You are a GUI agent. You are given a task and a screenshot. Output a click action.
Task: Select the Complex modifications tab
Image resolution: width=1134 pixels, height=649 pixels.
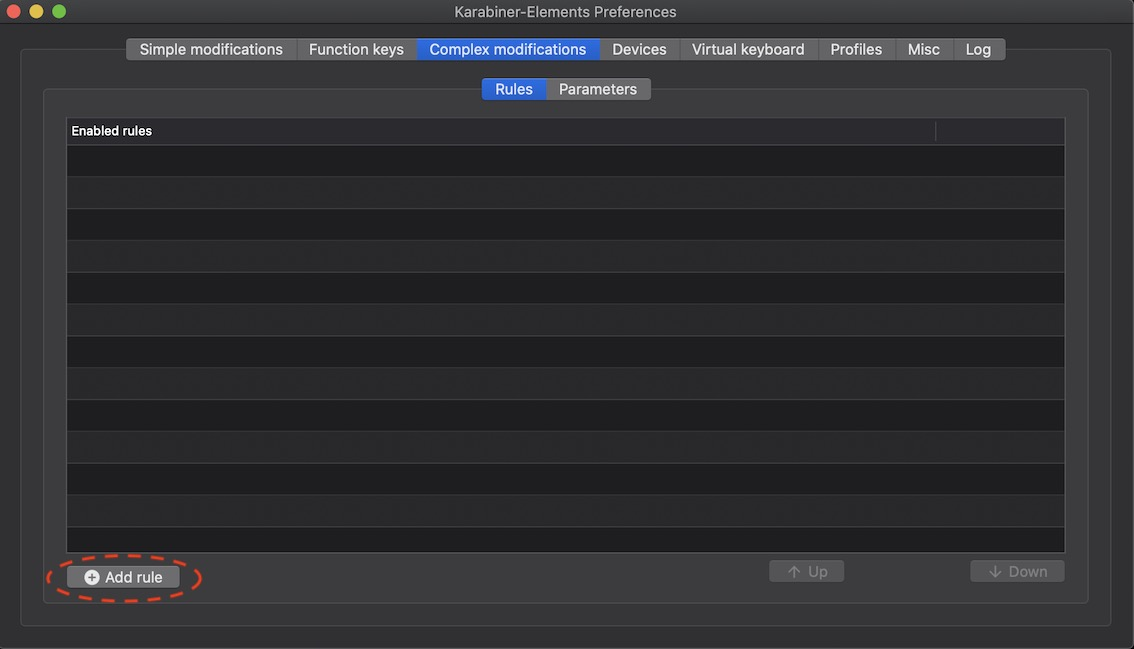(x=508, y=49)
